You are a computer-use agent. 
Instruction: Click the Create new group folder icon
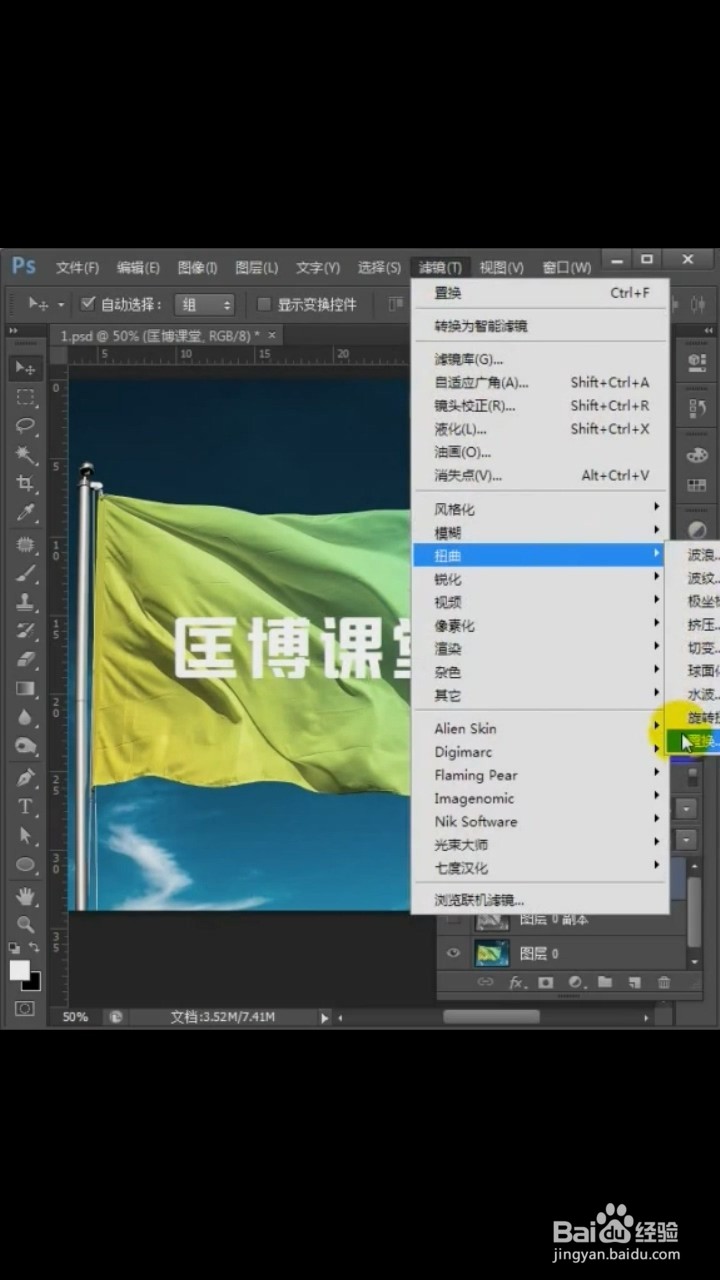click(604, 983)
